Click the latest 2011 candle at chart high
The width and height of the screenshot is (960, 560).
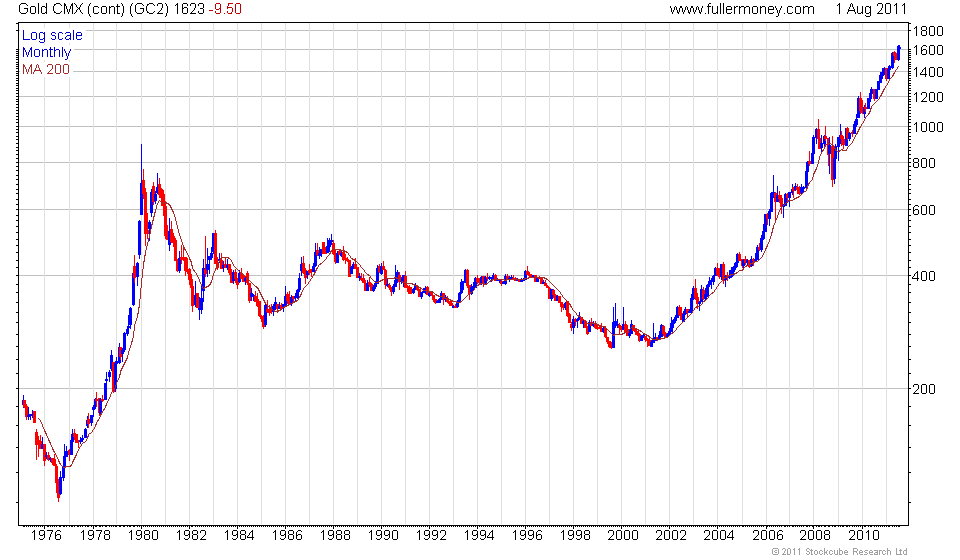tap(898, 53)
